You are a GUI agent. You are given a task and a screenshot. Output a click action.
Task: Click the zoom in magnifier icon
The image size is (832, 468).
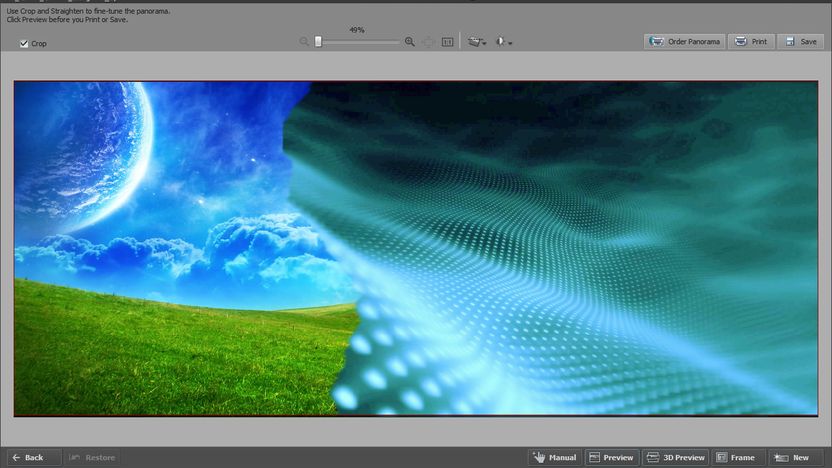[410, 41]
